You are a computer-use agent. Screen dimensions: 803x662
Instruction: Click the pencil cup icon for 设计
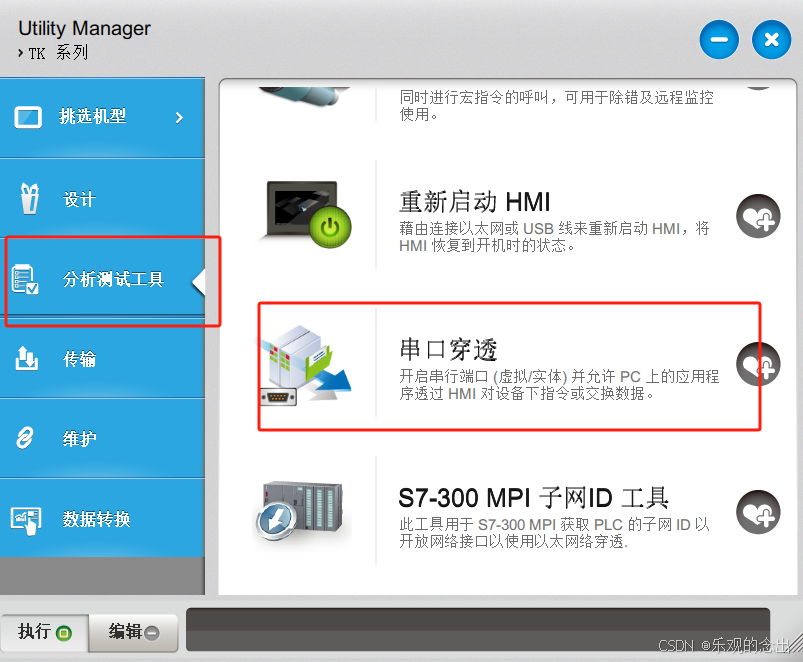pyautogui.click(x=29, y=198)
